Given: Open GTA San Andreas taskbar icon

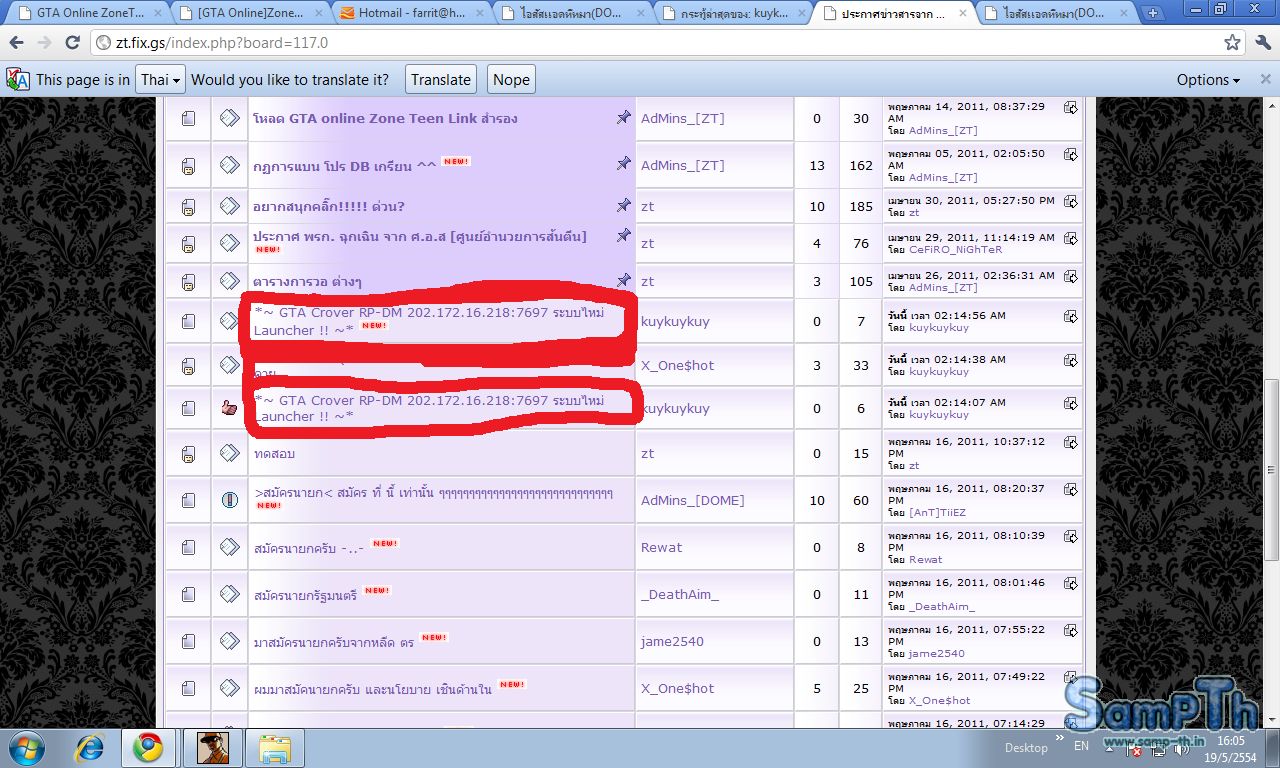Looking at the screenshot, I should click(x=212, y=747).
